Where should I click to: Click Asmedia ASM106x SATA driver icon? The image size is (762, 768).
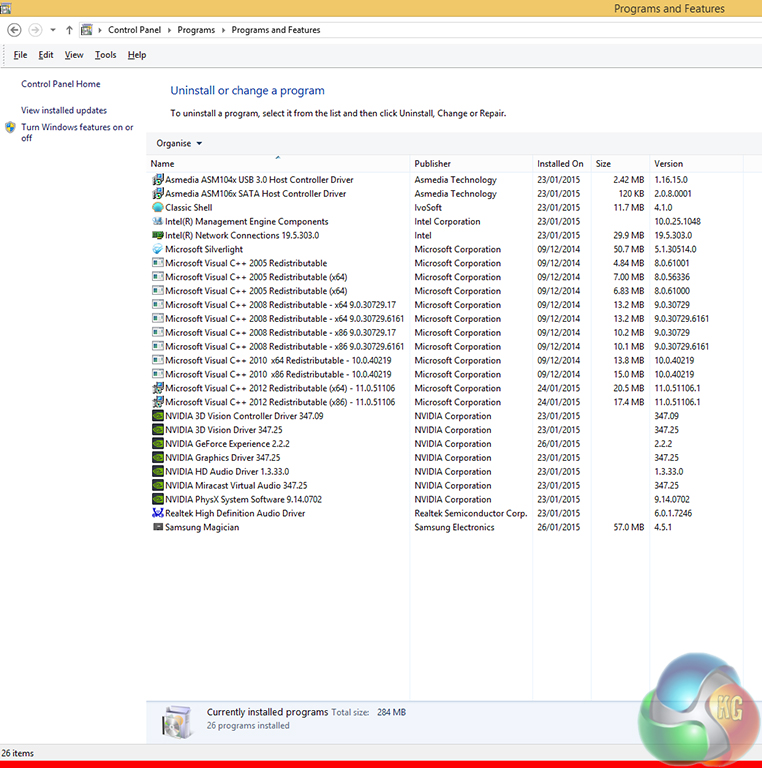[158, 193]
